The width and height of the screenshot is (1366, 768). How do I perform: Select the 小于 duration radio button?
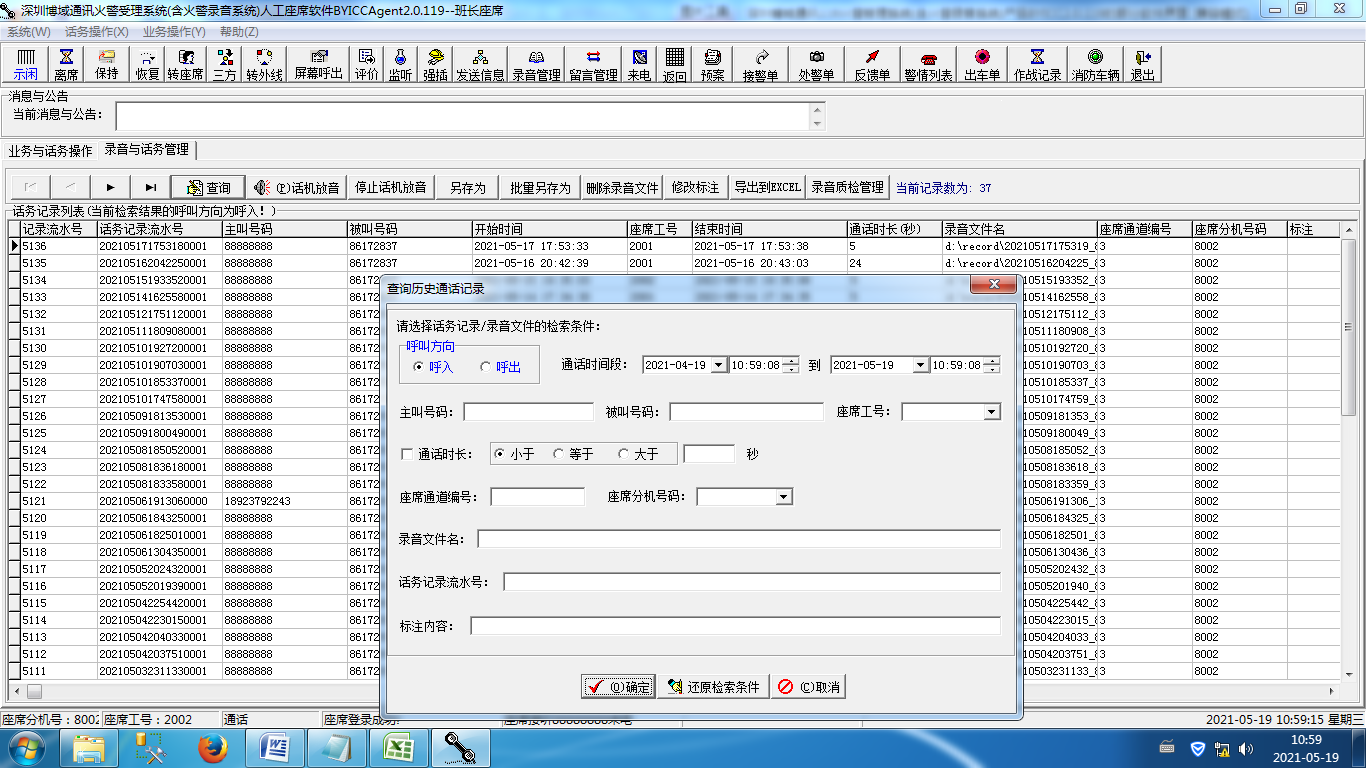click(514, 454)
